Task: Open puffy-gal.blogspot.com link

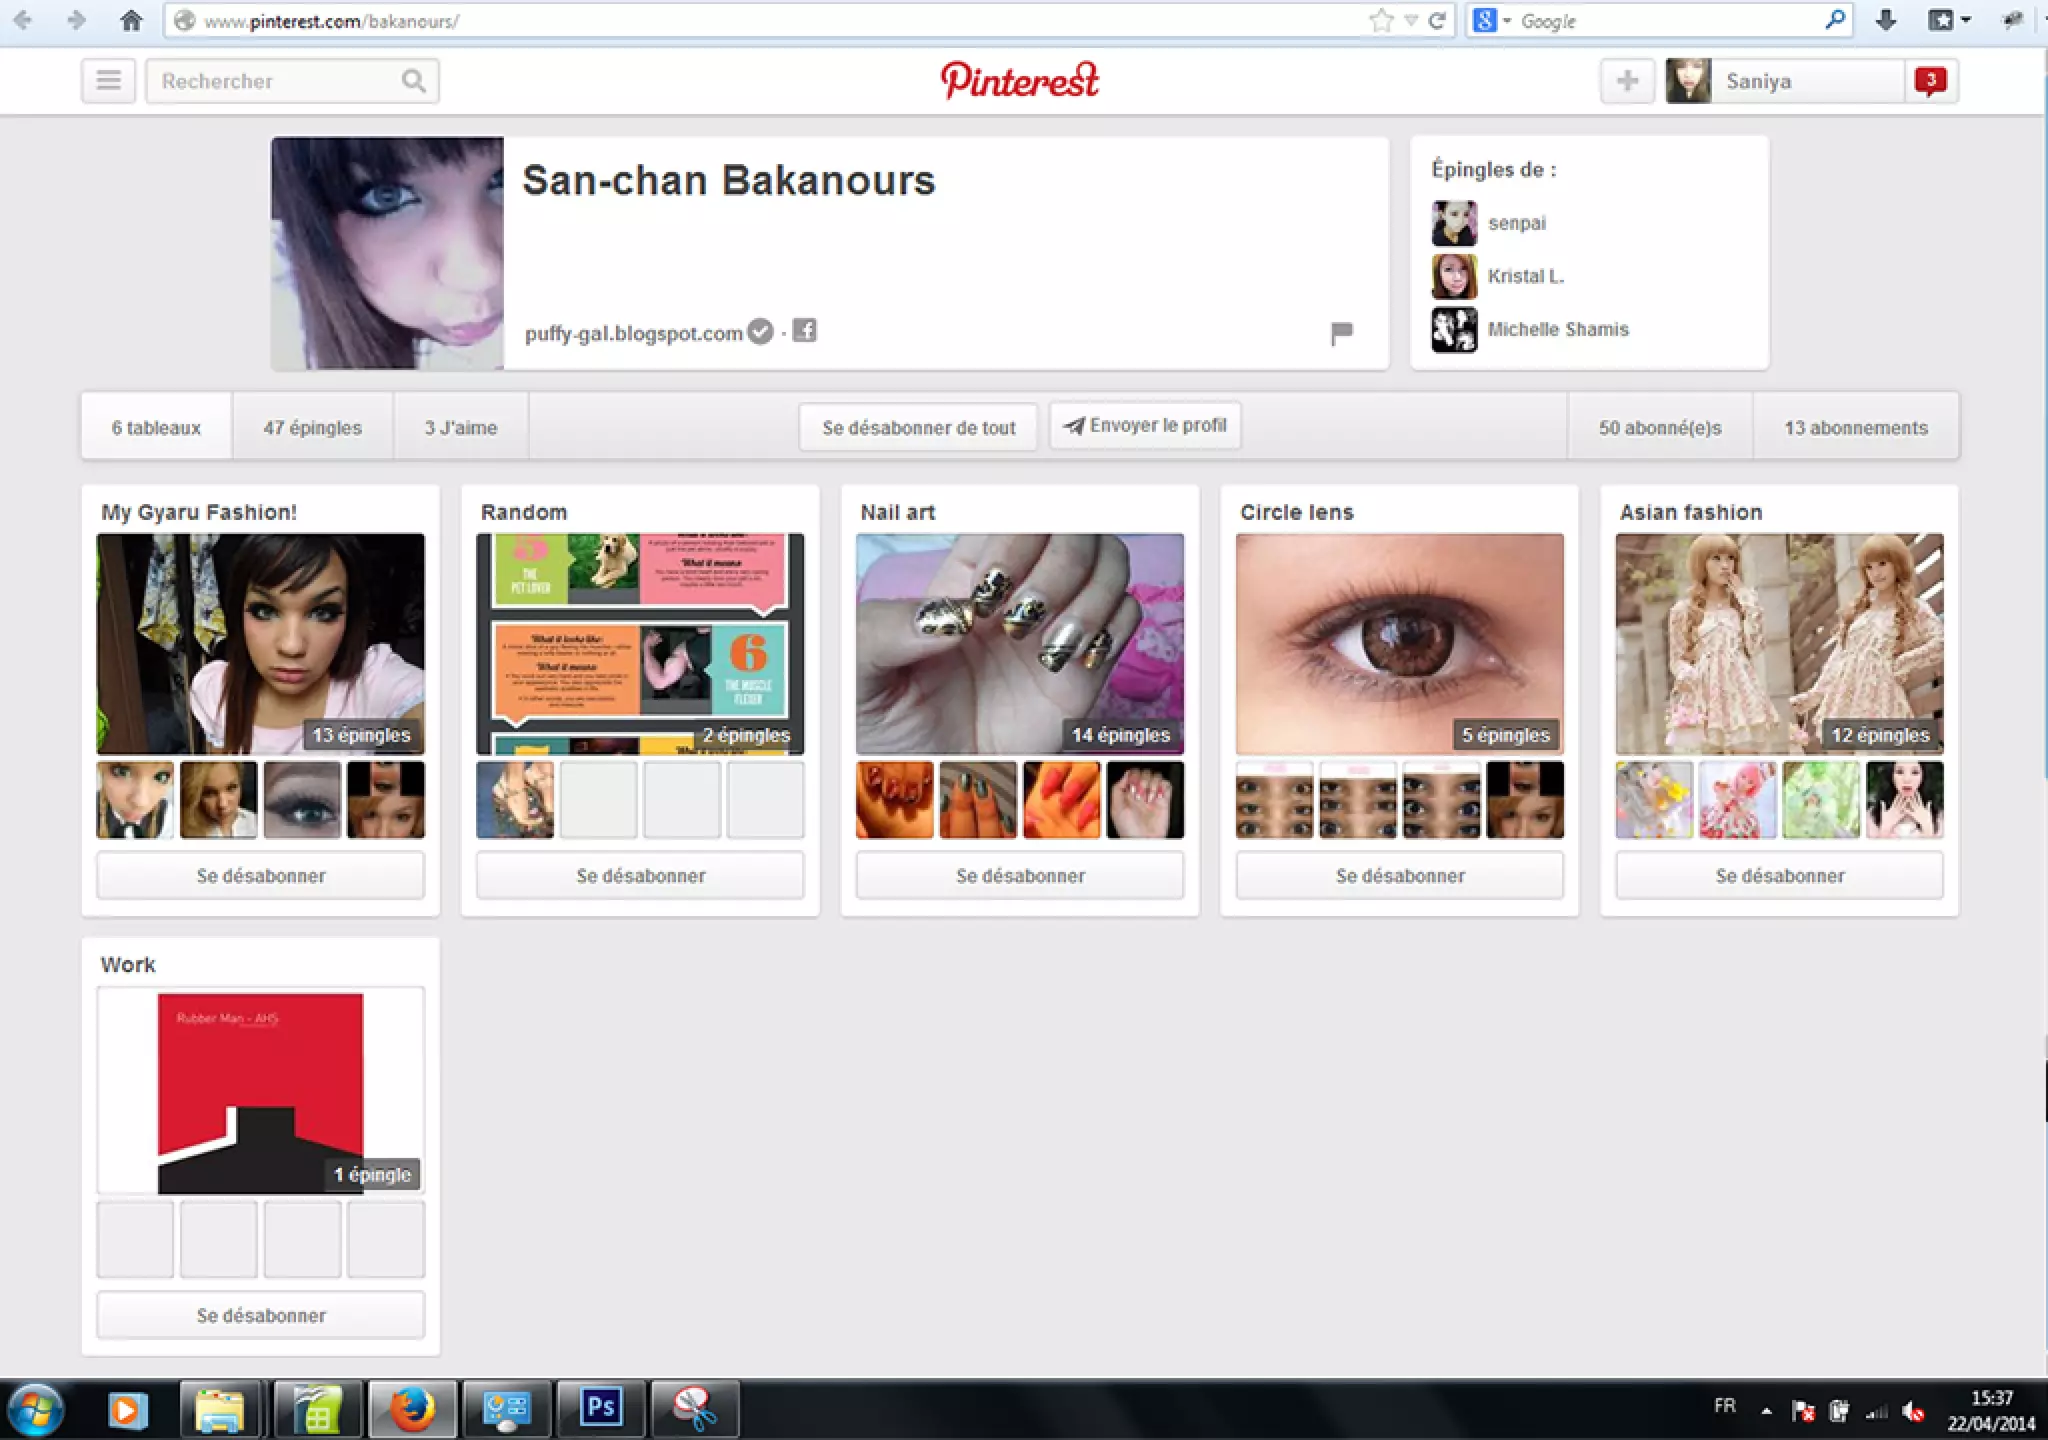Action: pyautogui.click(x=633, y=333)
